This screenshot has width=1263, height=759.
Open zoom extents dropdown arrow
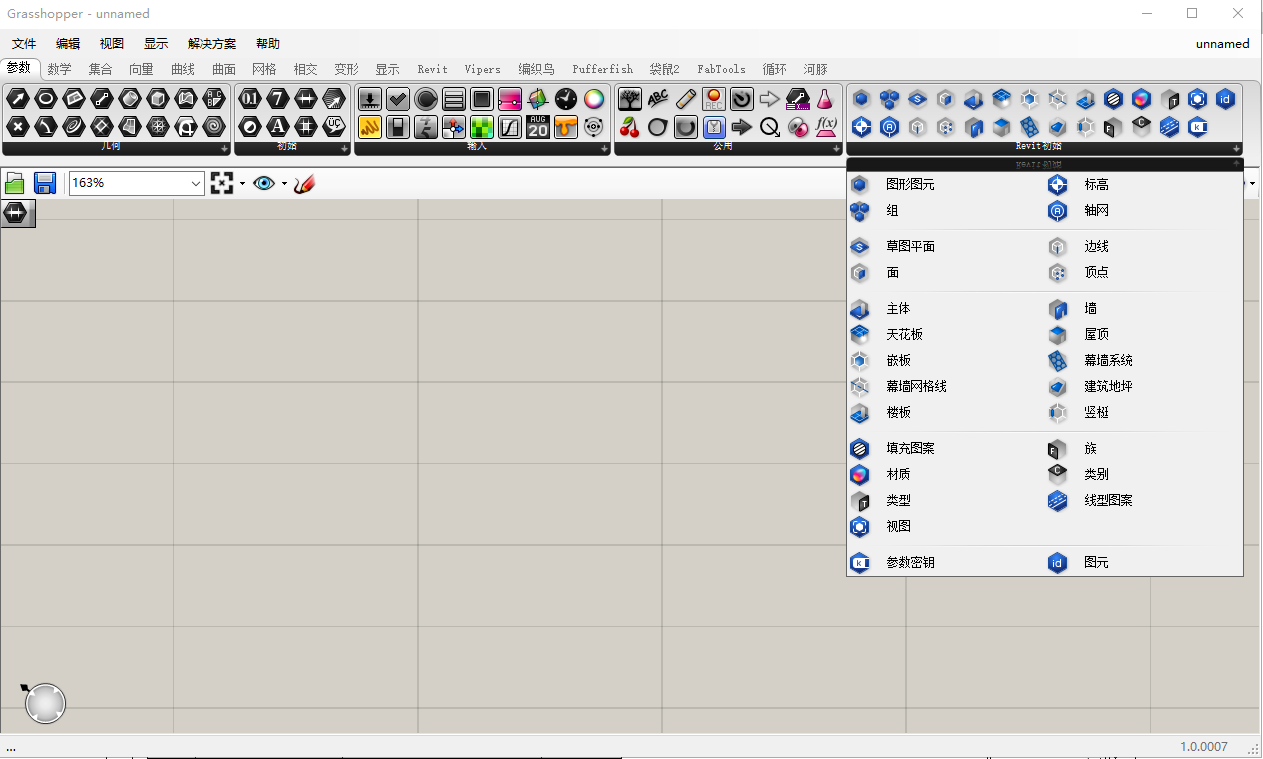pyautogui.click(x=242, y=184)
